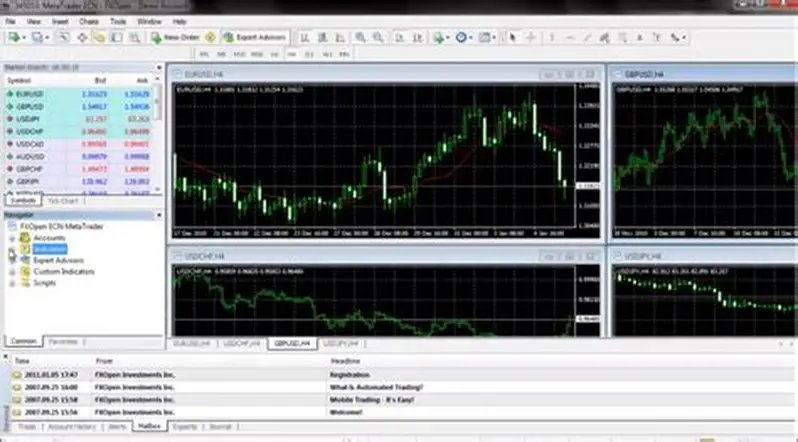This screenshot has width=798, height=442.
Task: Open the Profiles toolbar icon
Action: (x=37, y=37)
